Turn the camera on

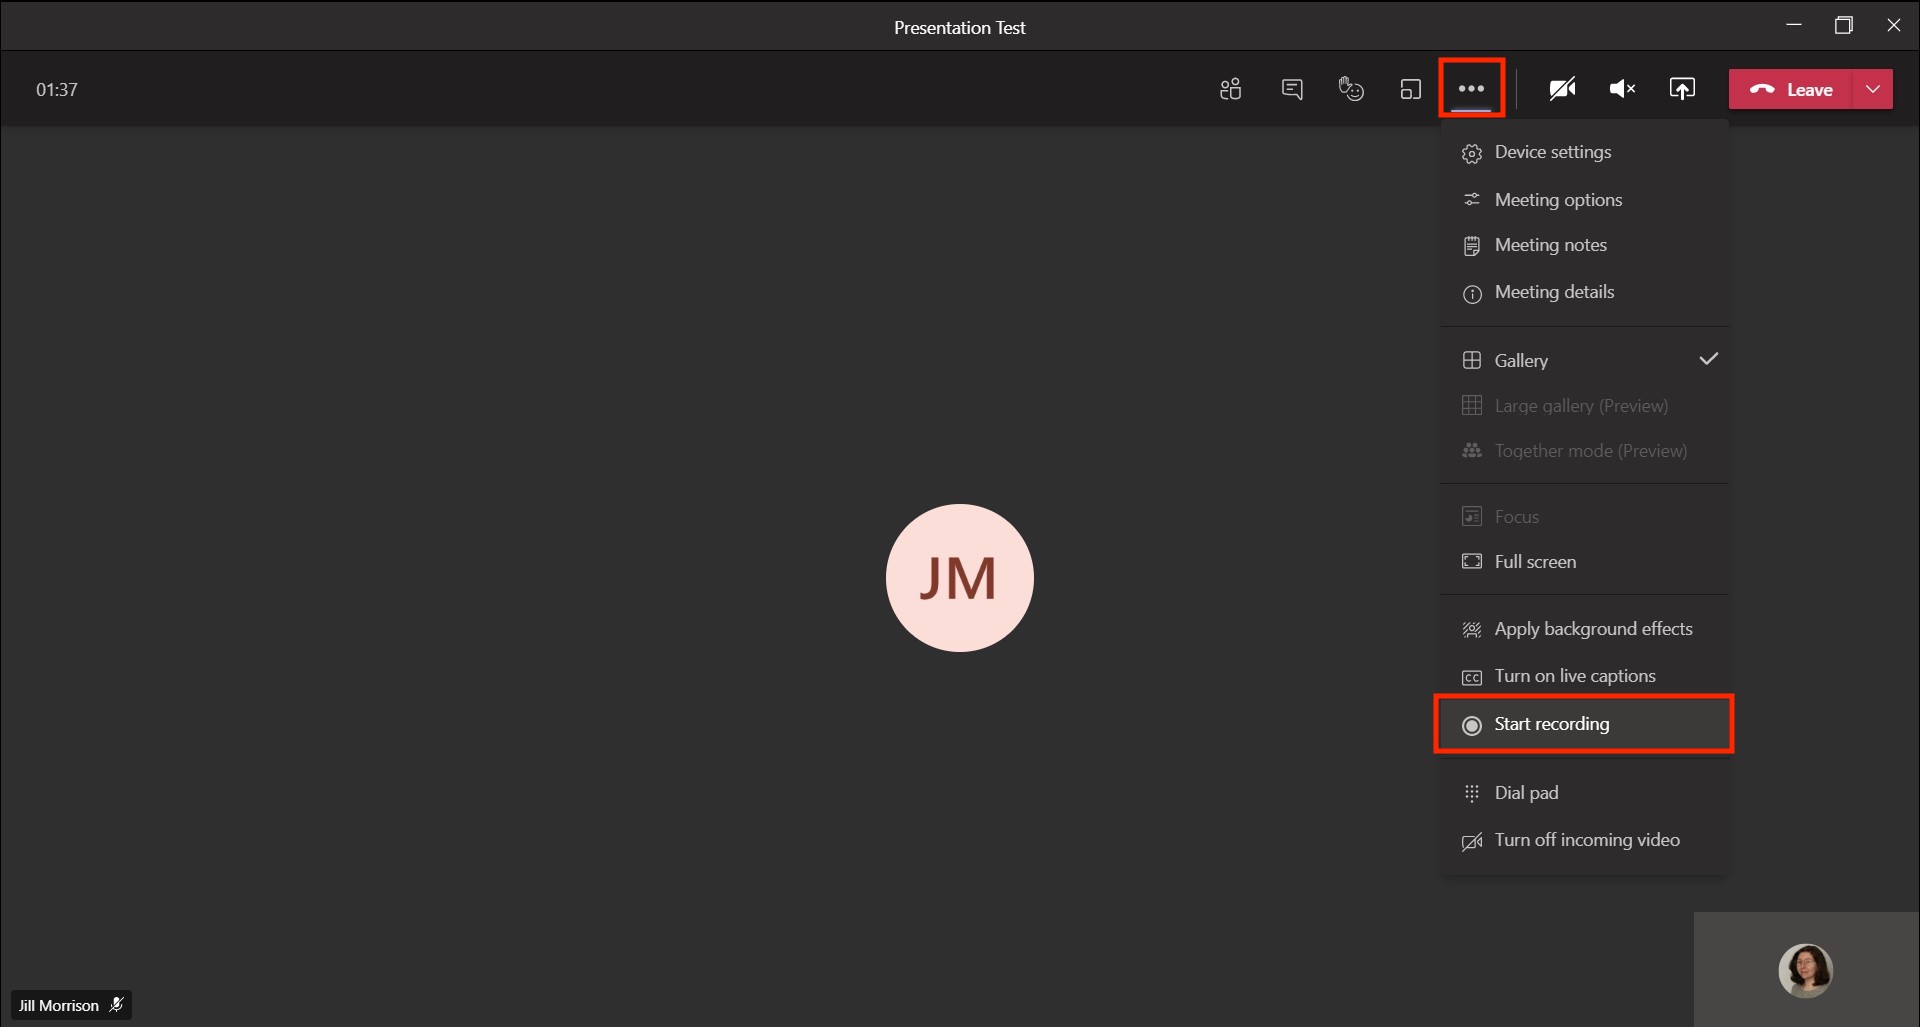pyautogui.click(x=1562, y=89)
